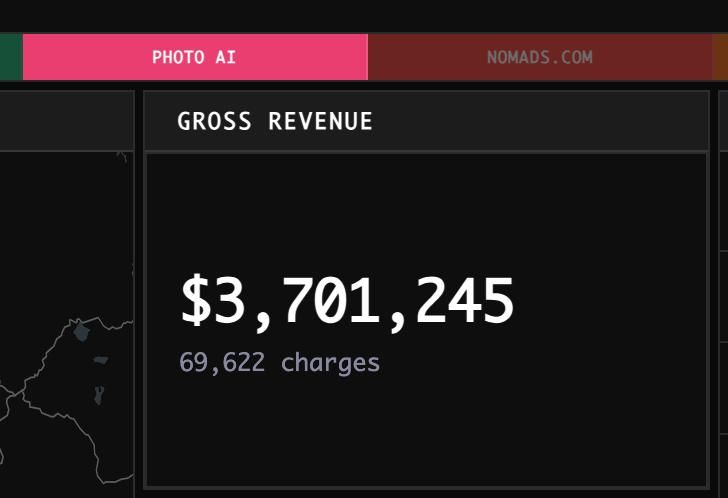Click the black bar above the product tabs
The image size is (728, 498).
pos(364,15)
